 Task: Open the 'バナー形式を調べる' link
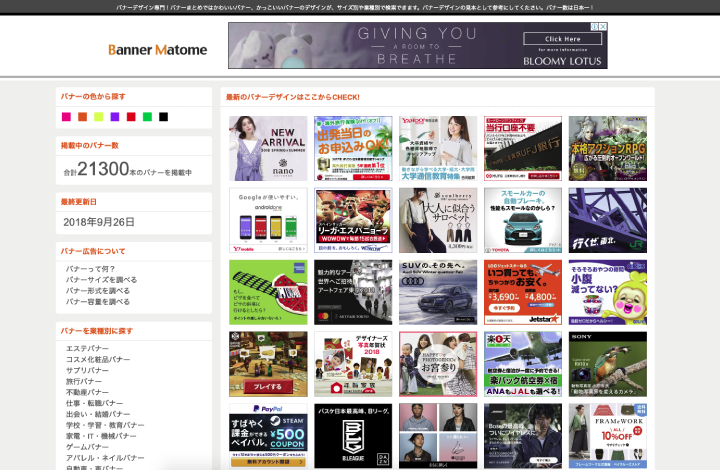[98, 291]
